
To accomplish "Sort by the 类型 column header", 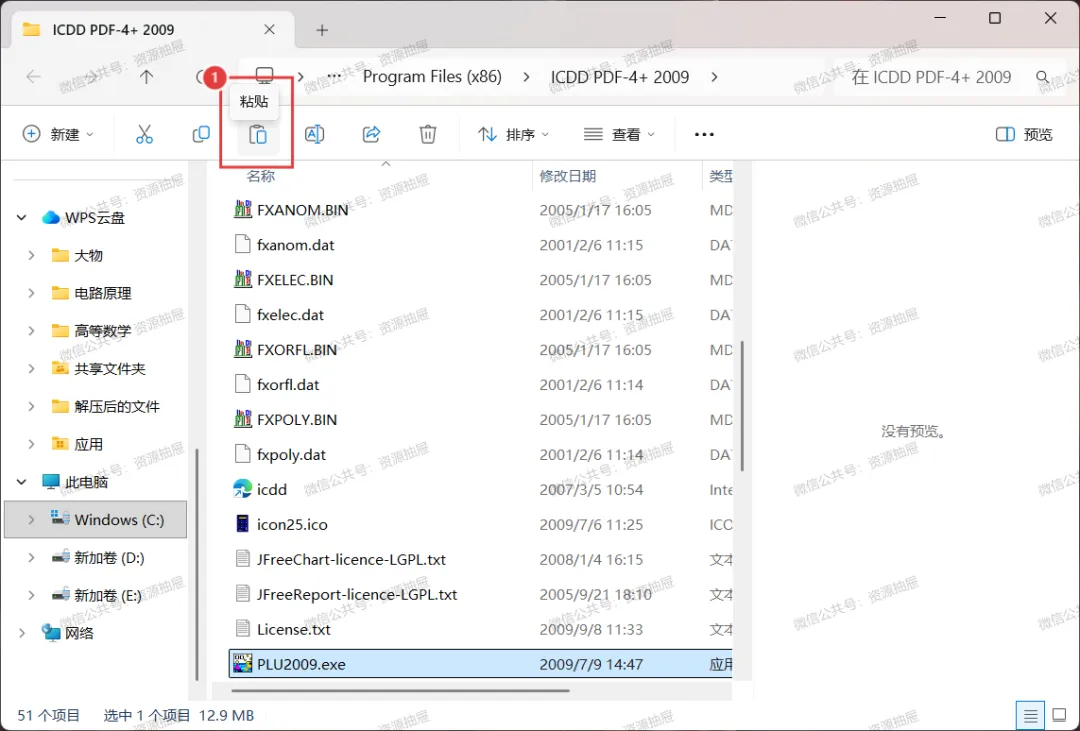I will tap(720, 176).
